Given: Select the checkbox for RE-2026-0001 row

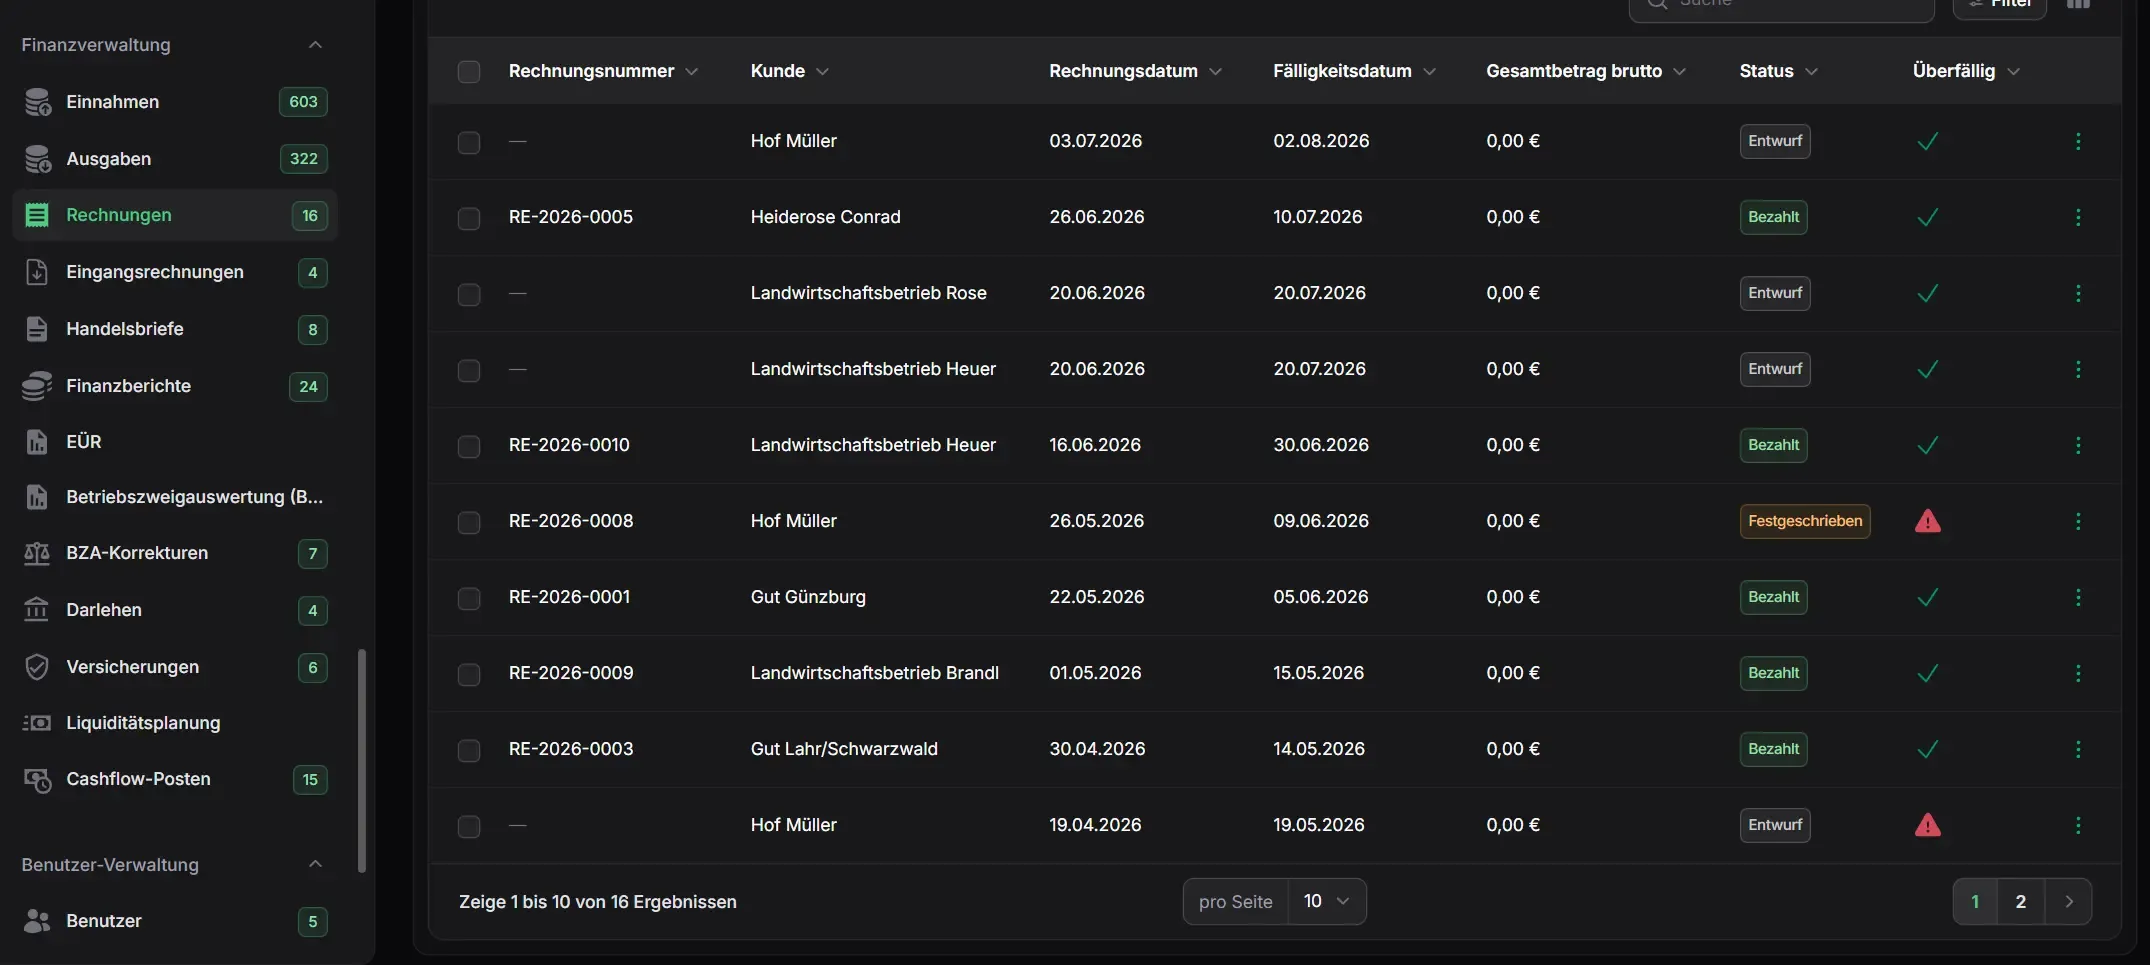Looking at the screenshot, I should point(469,598).
